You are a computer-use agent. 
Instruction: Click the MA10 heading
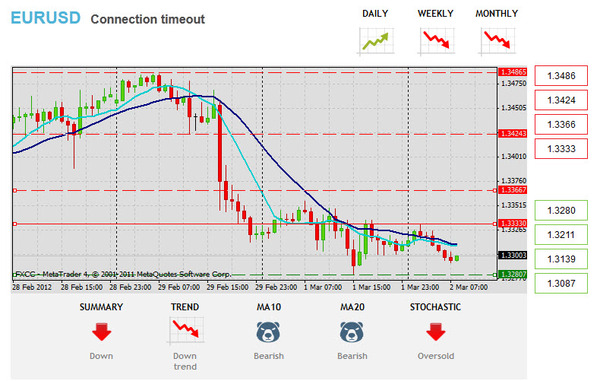(269, 307)
